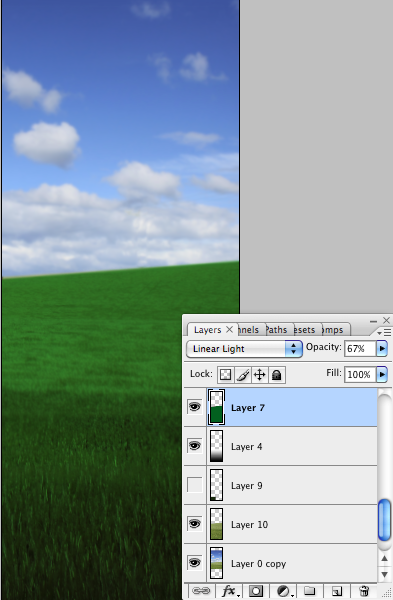Select Layer 4 thumbnail
This screenshot has height=600, width=393.
coord(216,446)
